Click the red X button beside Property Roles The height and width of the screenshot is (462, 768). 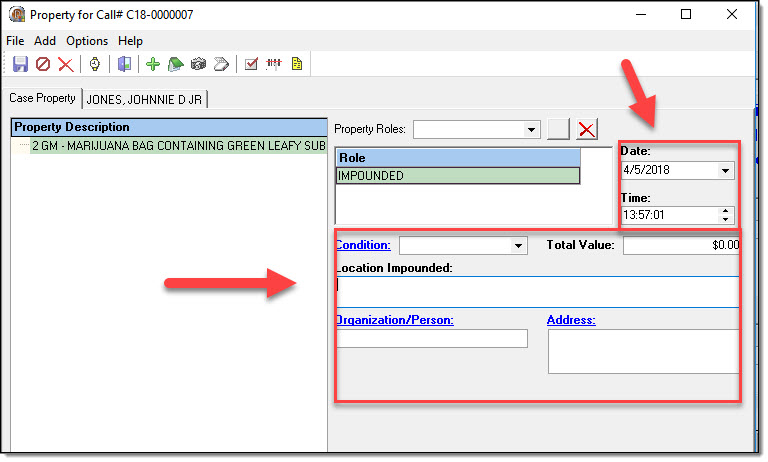coord(587,129)
